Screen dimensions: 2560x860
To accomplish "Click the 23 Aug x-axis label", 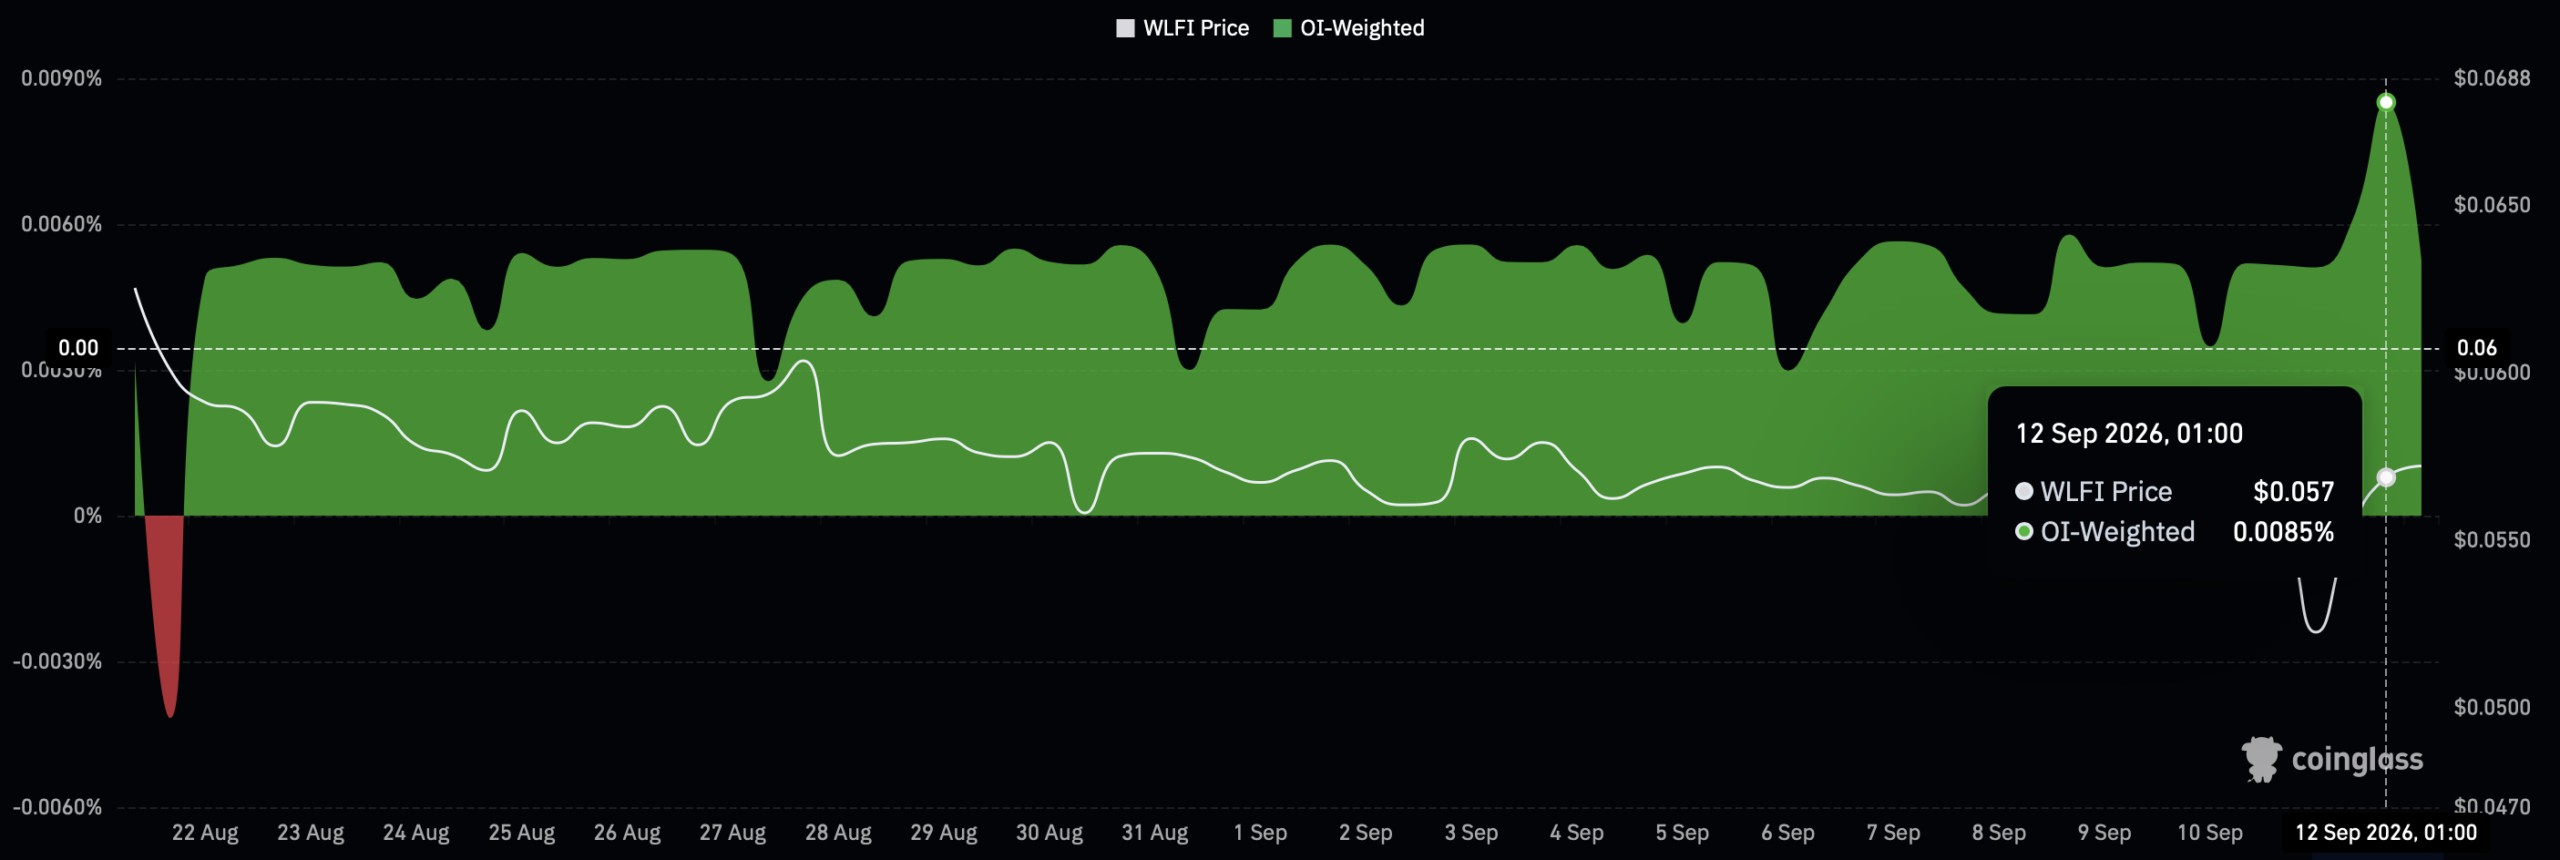I will 311,832.
